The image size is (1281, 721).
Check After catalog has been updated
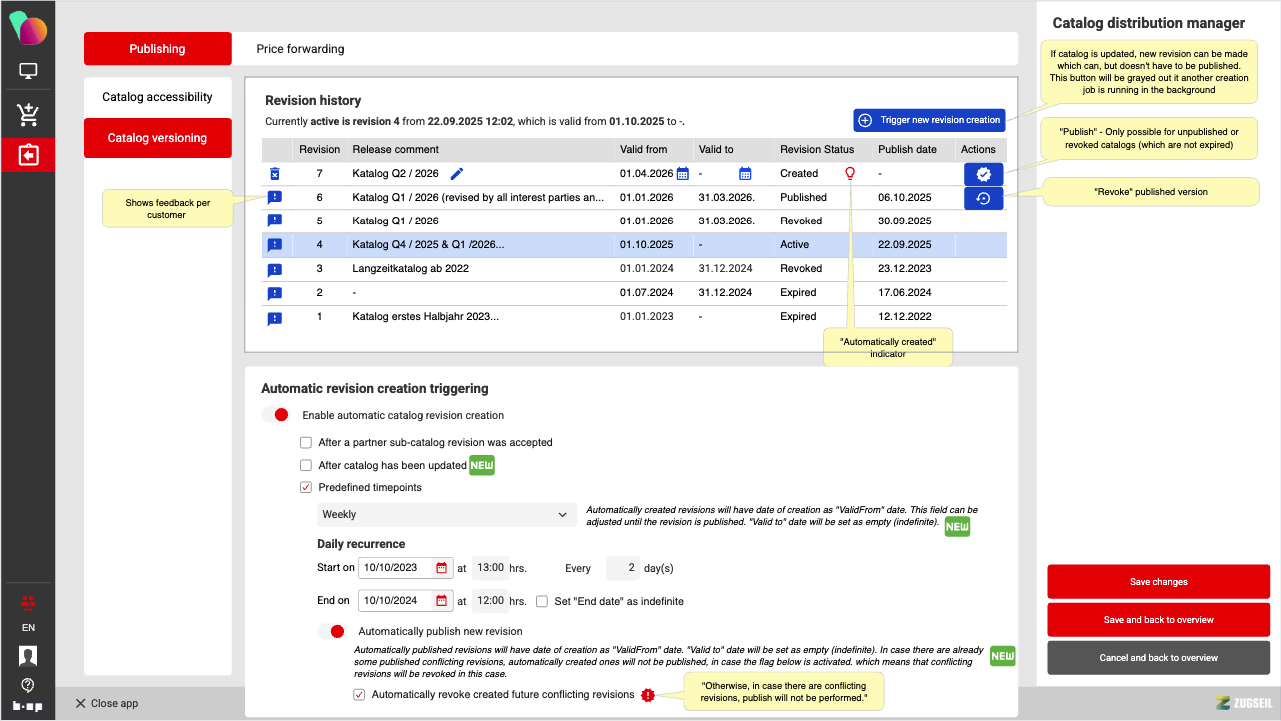click(x=306, y=465)
